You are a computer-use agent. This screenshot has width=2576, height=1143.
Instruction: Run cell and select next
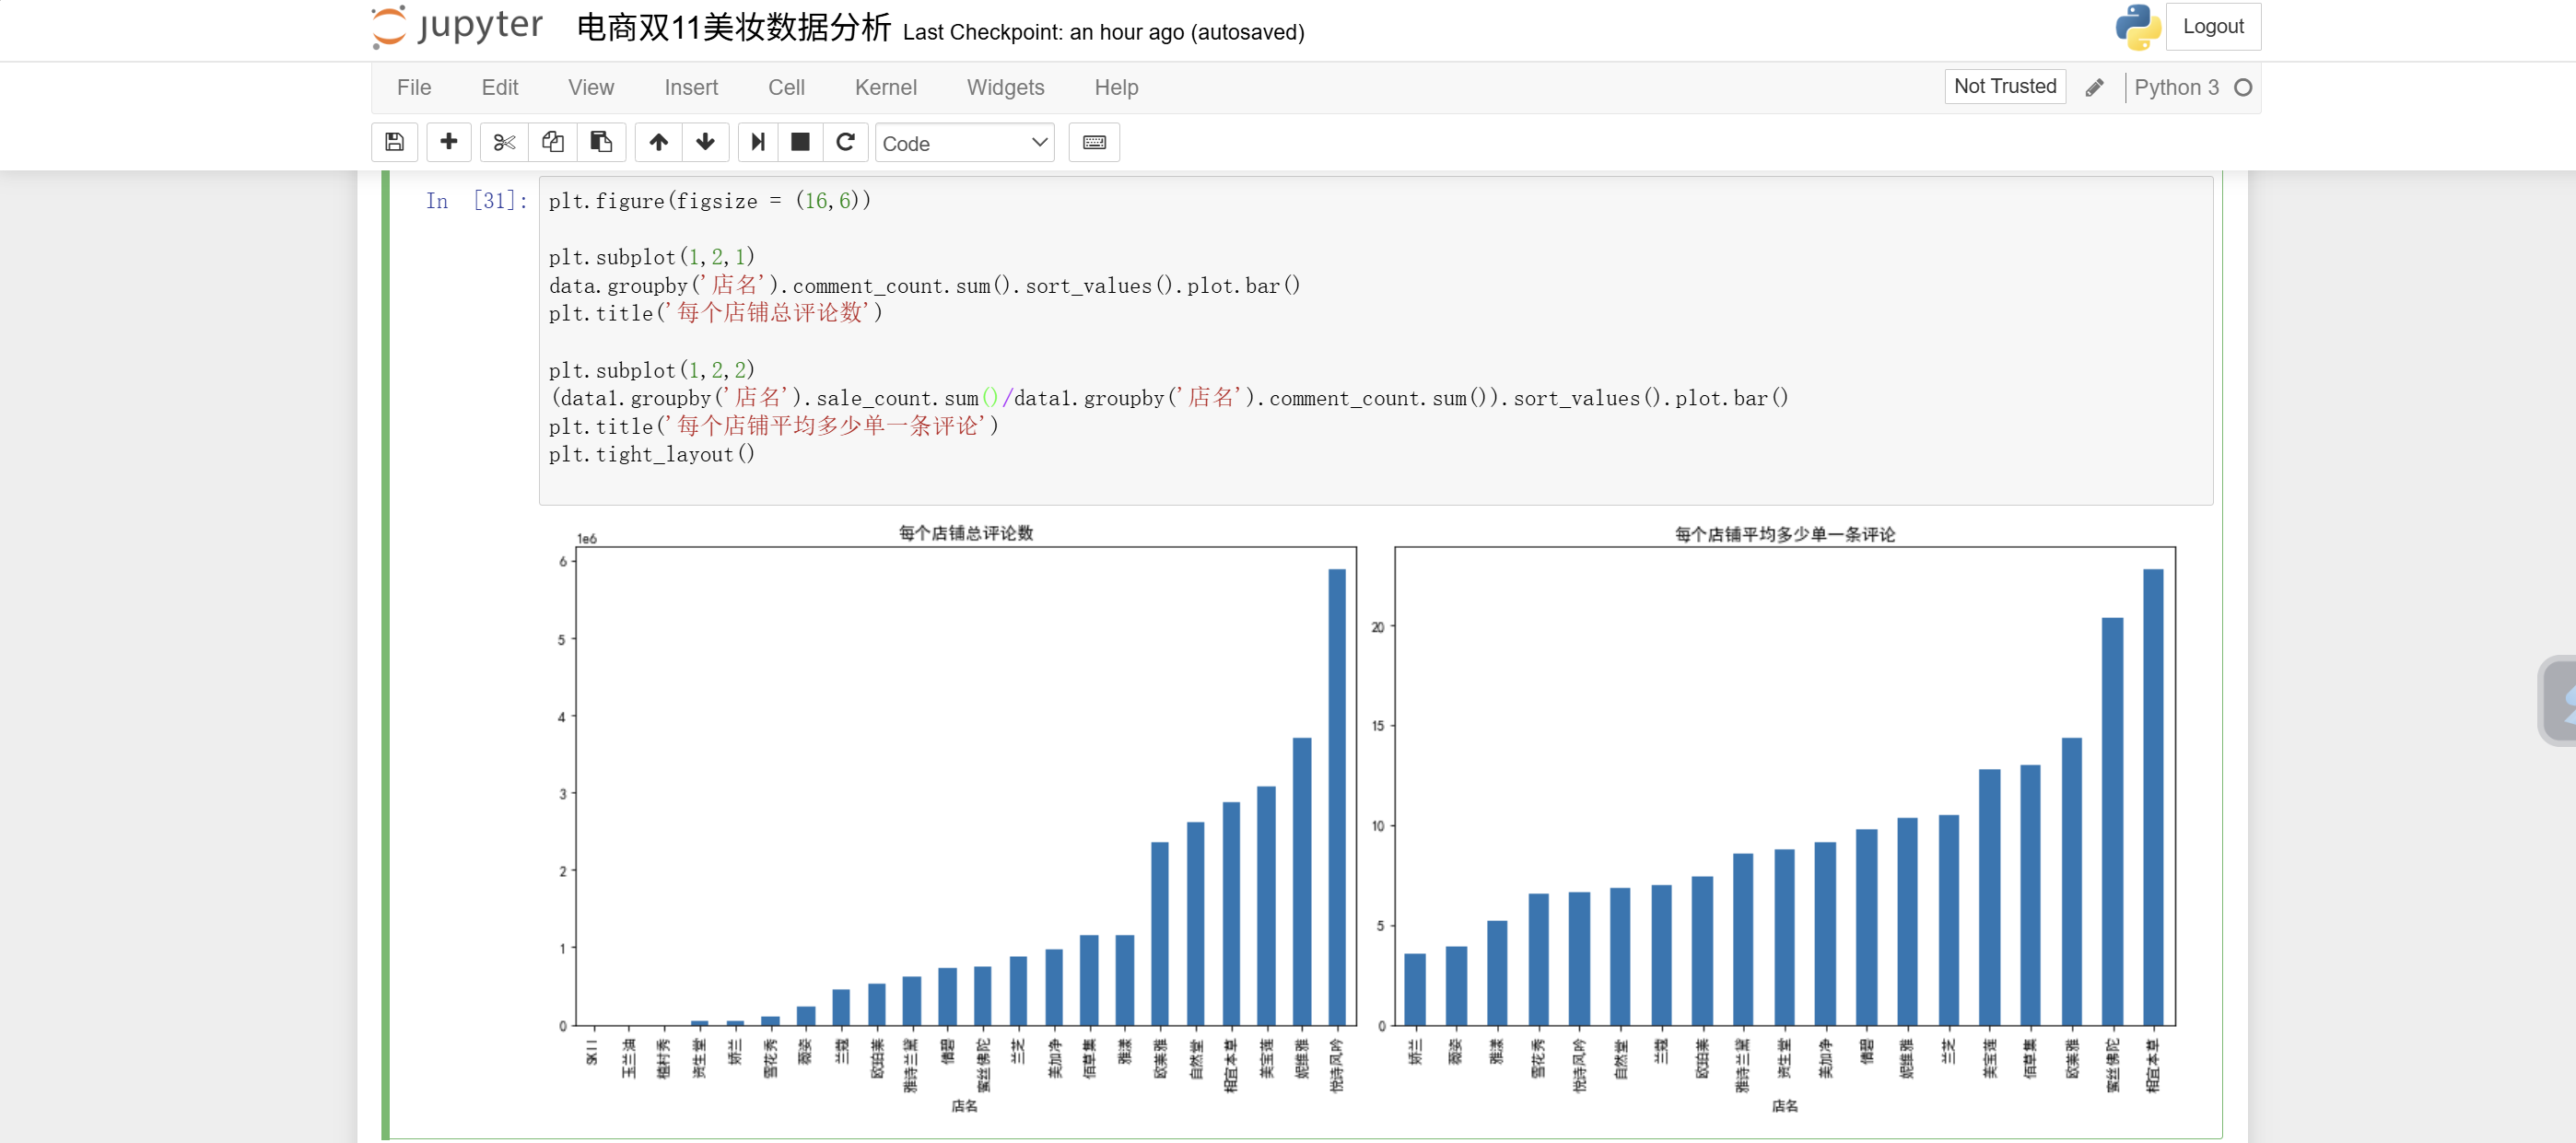[758, 142]
